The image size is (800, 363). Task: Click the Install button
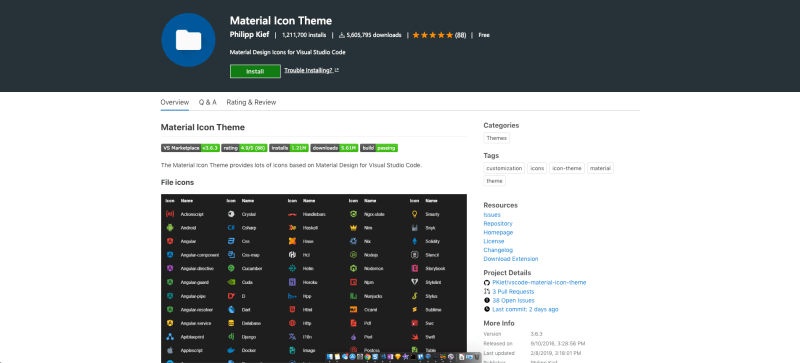click(x=255, y=71)
